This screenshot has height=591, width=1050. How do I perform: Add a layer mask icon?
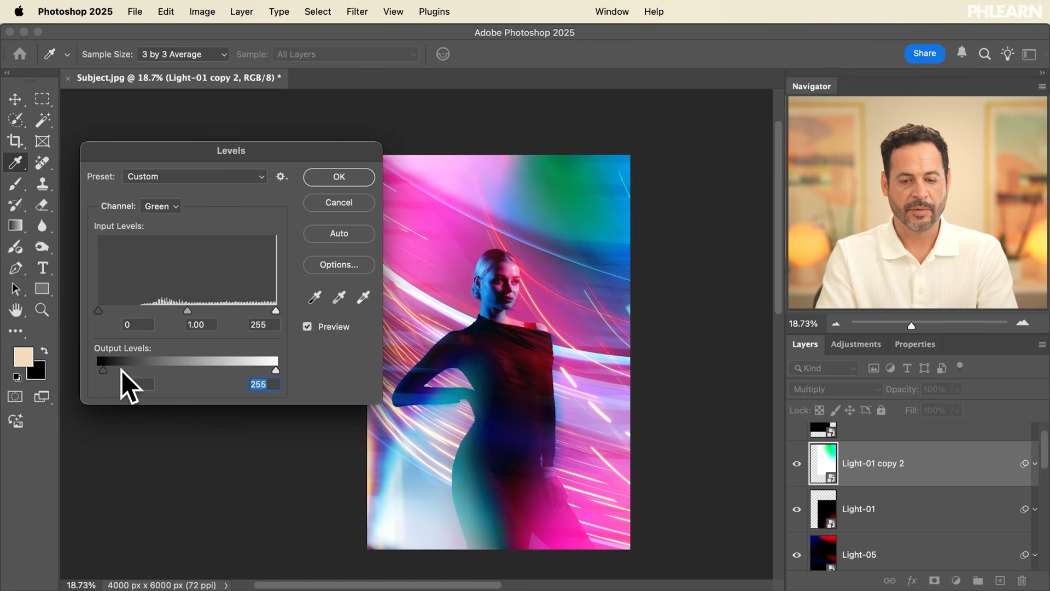tap(933, 581)
